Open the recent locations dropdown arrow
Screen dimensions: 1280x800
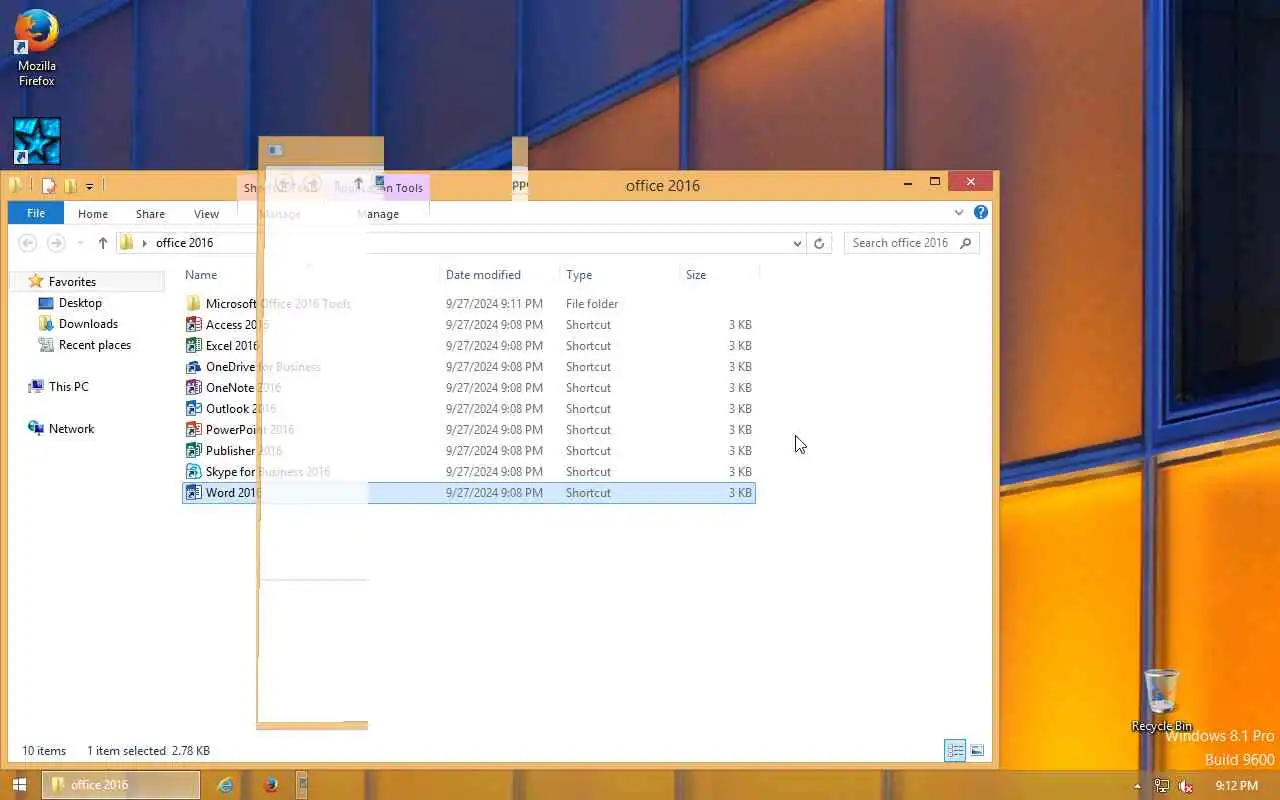[x=80, y=243]
